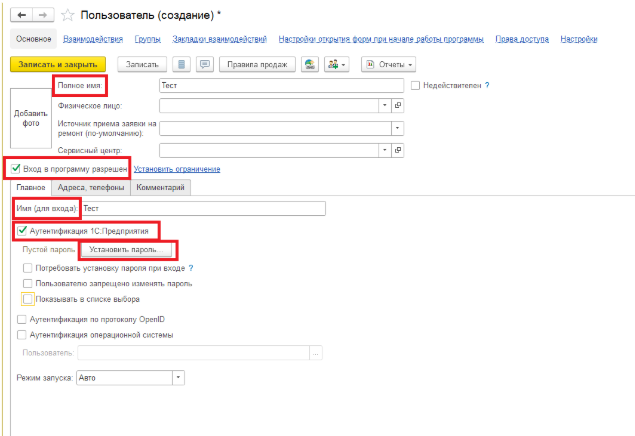This screenshot has height=436, width=635.
Task: Click open icon beside Сервисный центр field
Action: point(397,149)
